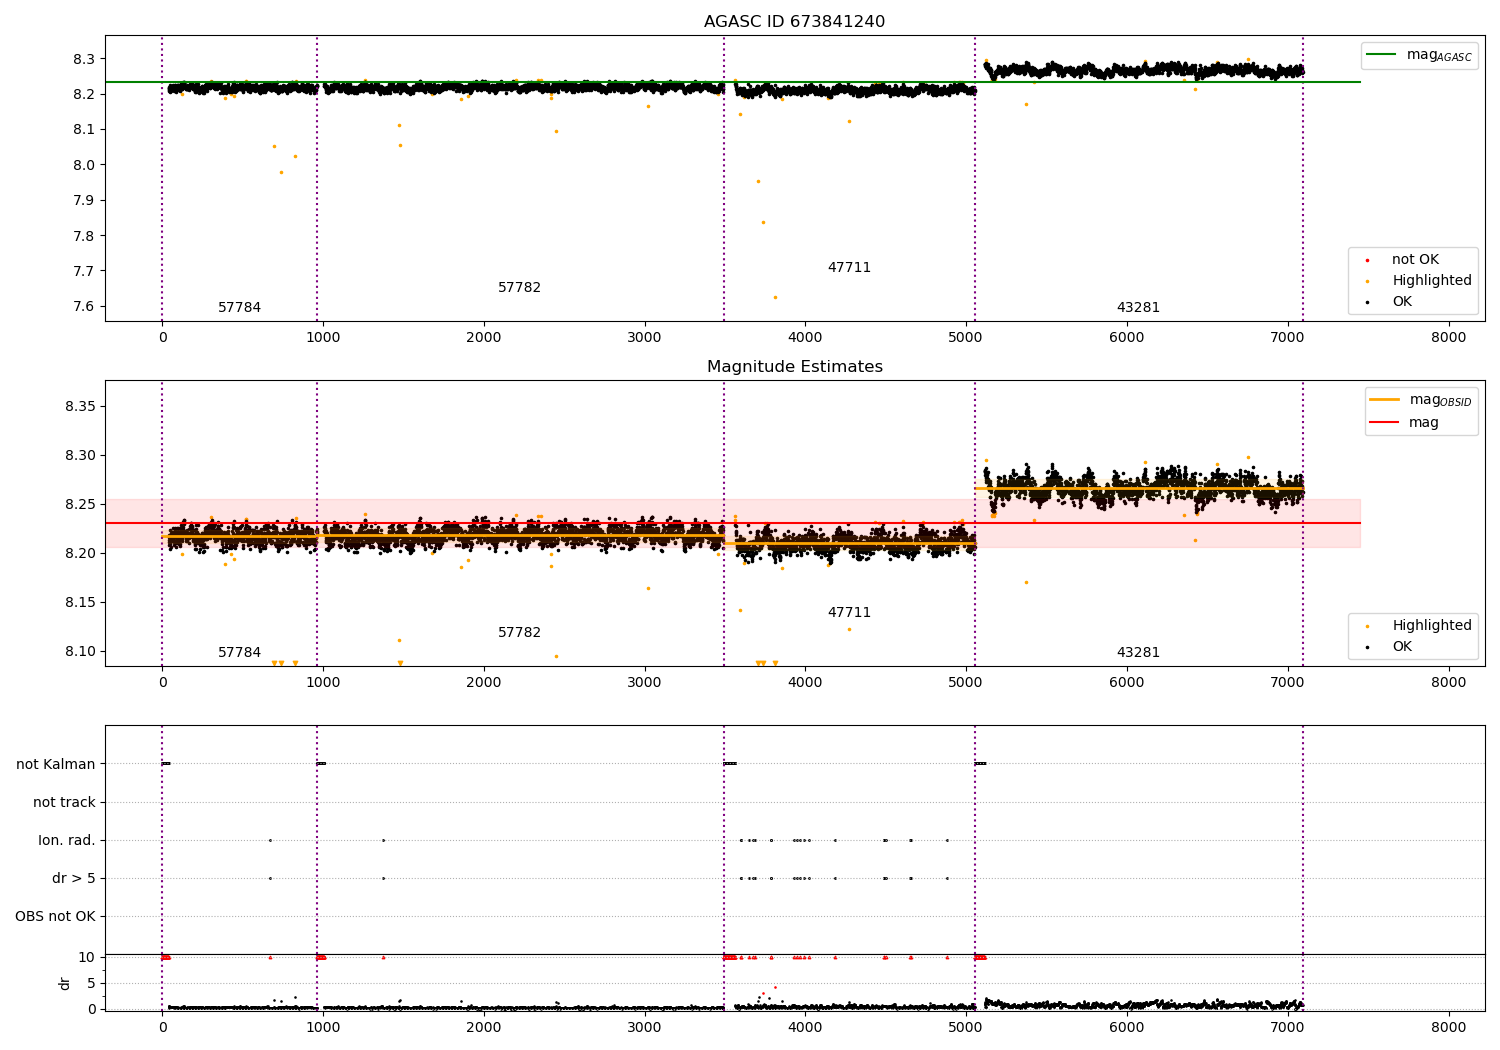Click the 7.6 y-tick in the top plot
This screenshot has width=1500, height=1050.
pyautogui.click(x=84, y=307)
